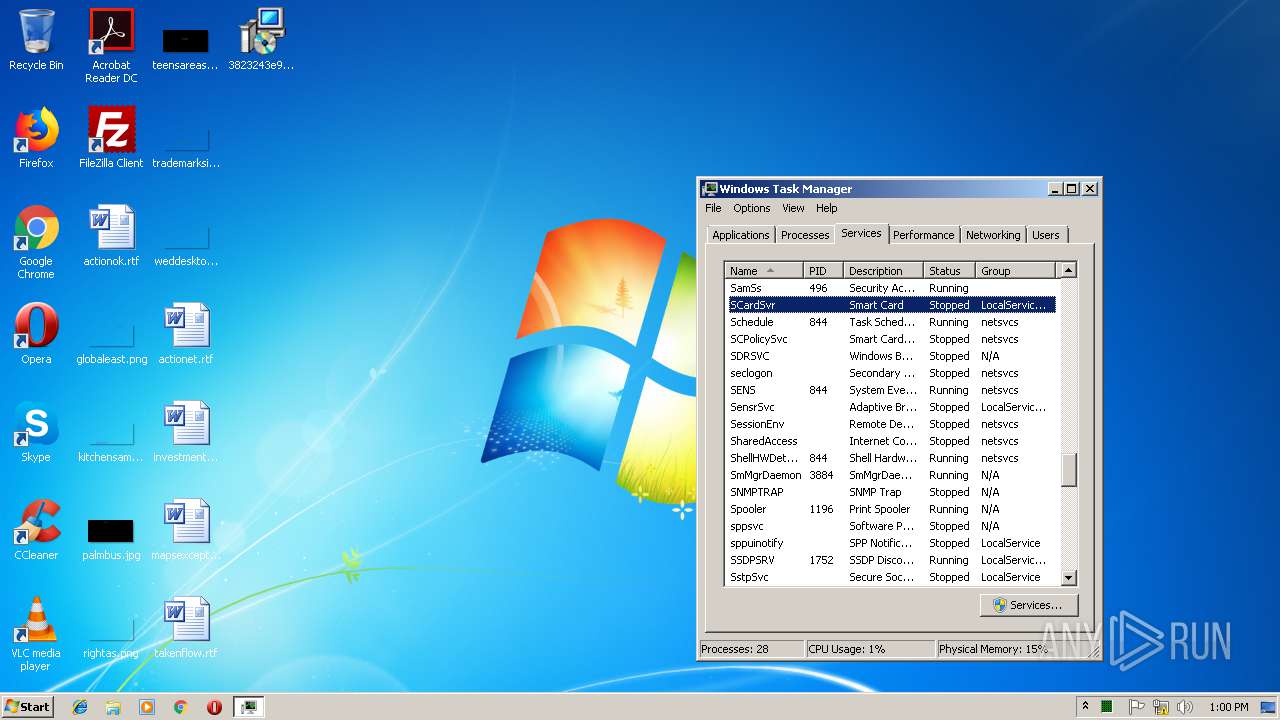
Task: Select actionok.rtf document icon
Action: coord(111,236)
